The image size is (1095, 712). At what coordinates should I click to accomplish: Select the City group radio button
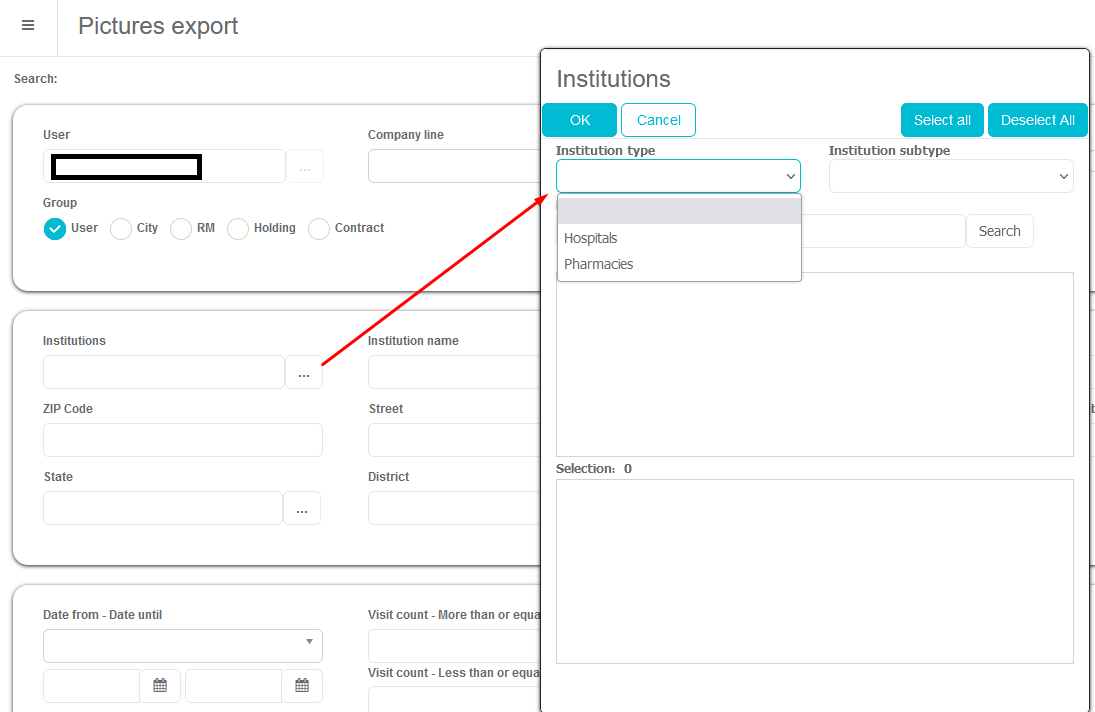coord(121,229)
